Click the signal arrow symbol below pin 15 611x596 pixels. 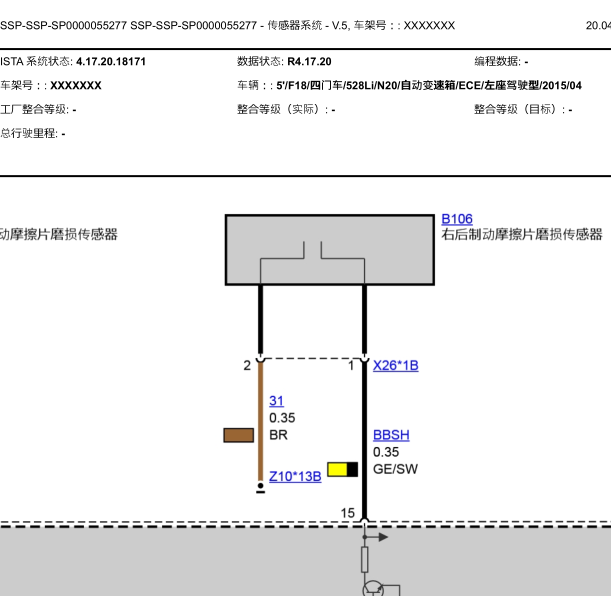pos(376,537)
